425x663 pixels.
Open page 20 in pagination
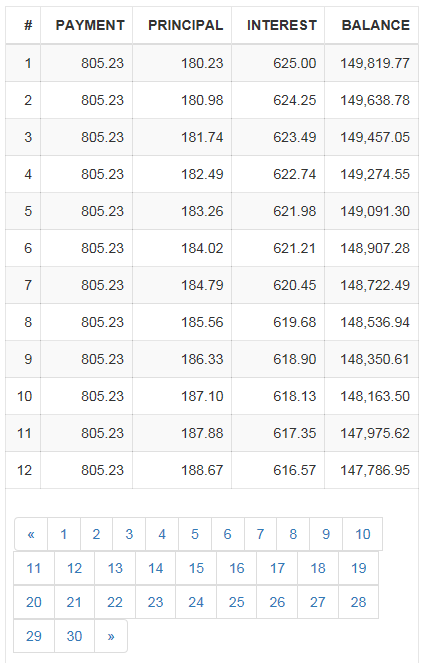coord(34,602)
